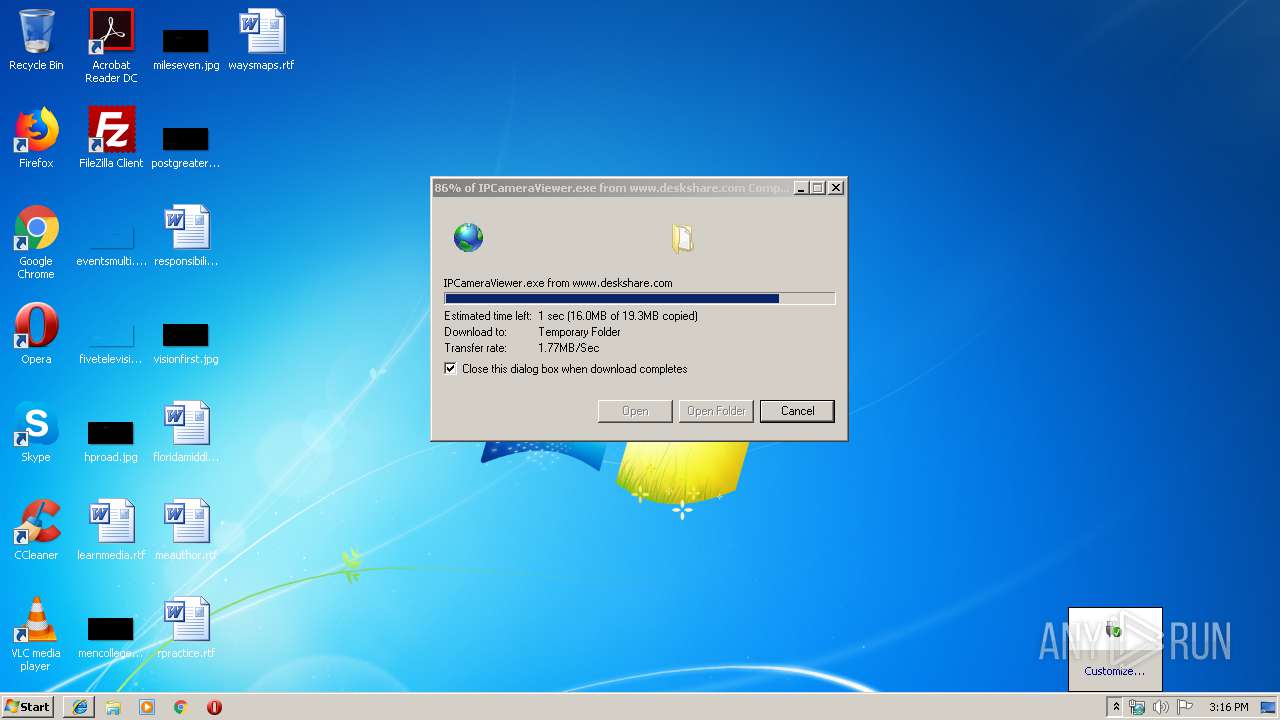Open Internet Explorer in taskbar
The image size is (1280, 720).
pos(80,707)
